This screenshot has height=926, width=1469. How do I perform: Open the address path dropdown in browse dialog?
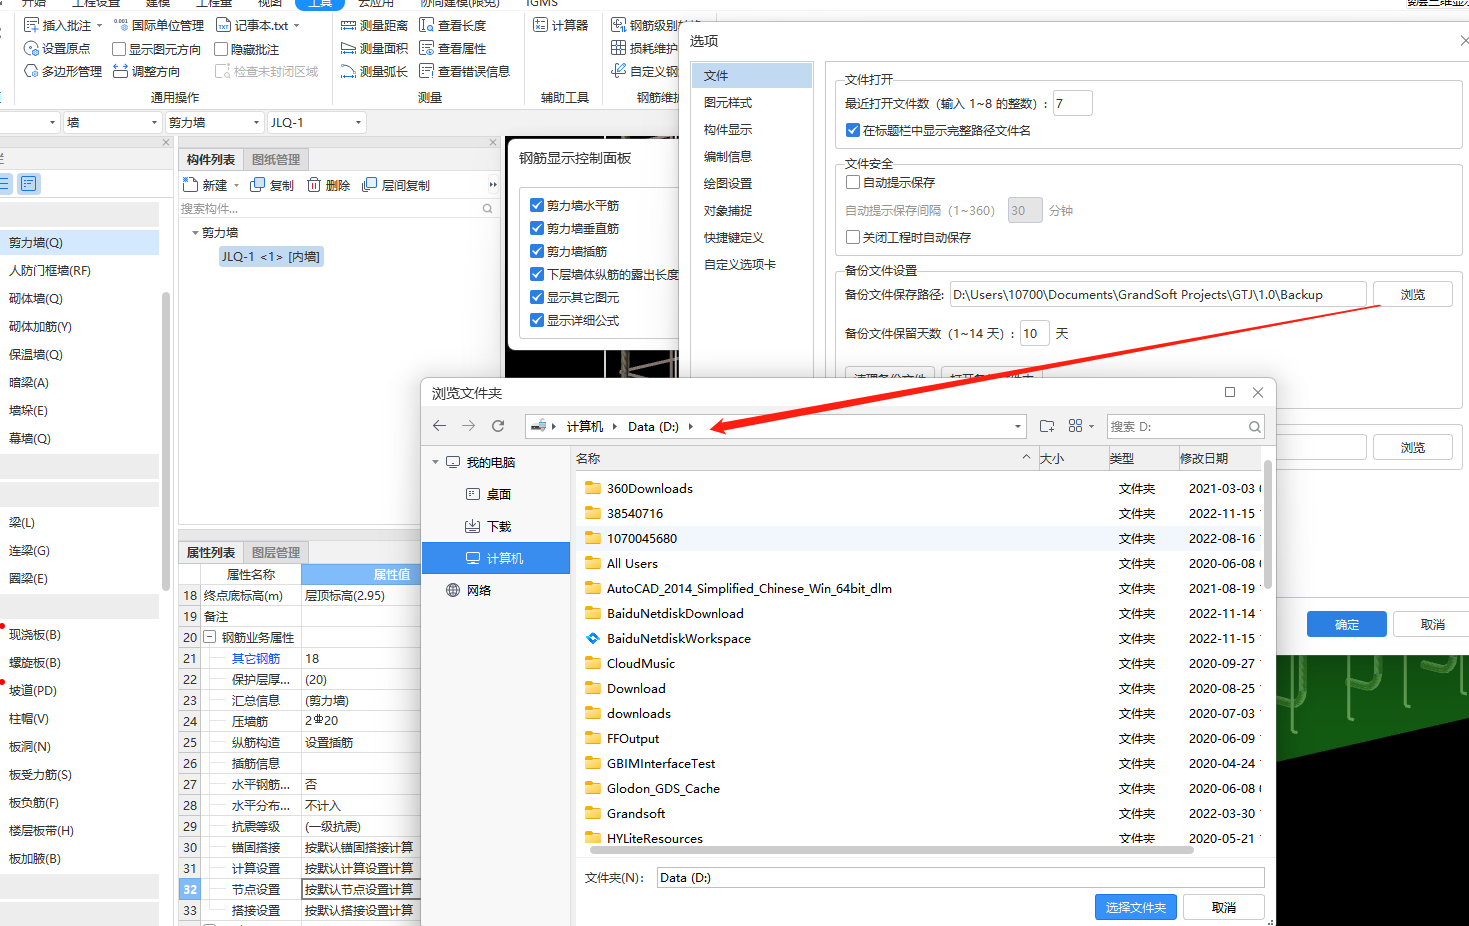[1018, 426]
